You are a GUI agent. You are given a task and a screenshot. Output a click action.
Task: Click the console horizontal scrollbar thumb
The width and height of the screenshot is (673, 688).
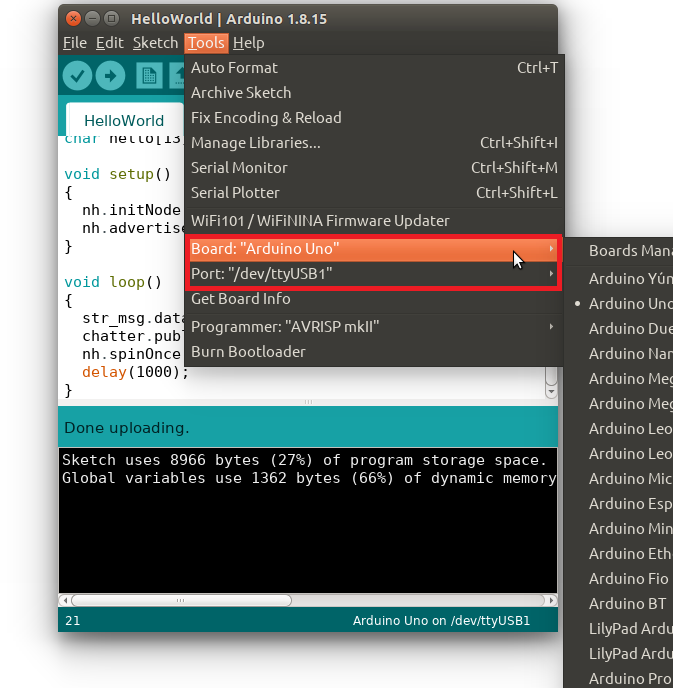coord(181,600)
